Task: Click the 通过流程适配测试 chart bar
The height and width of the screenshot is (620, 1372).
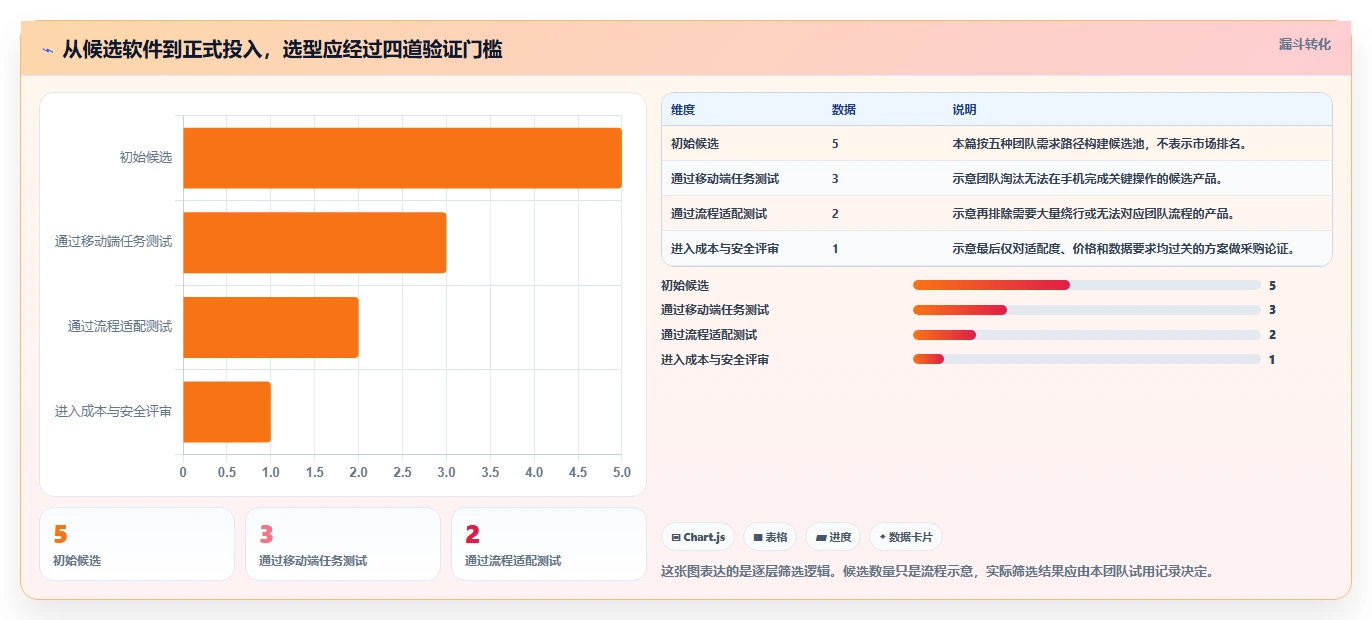Action: pos(270,327)
